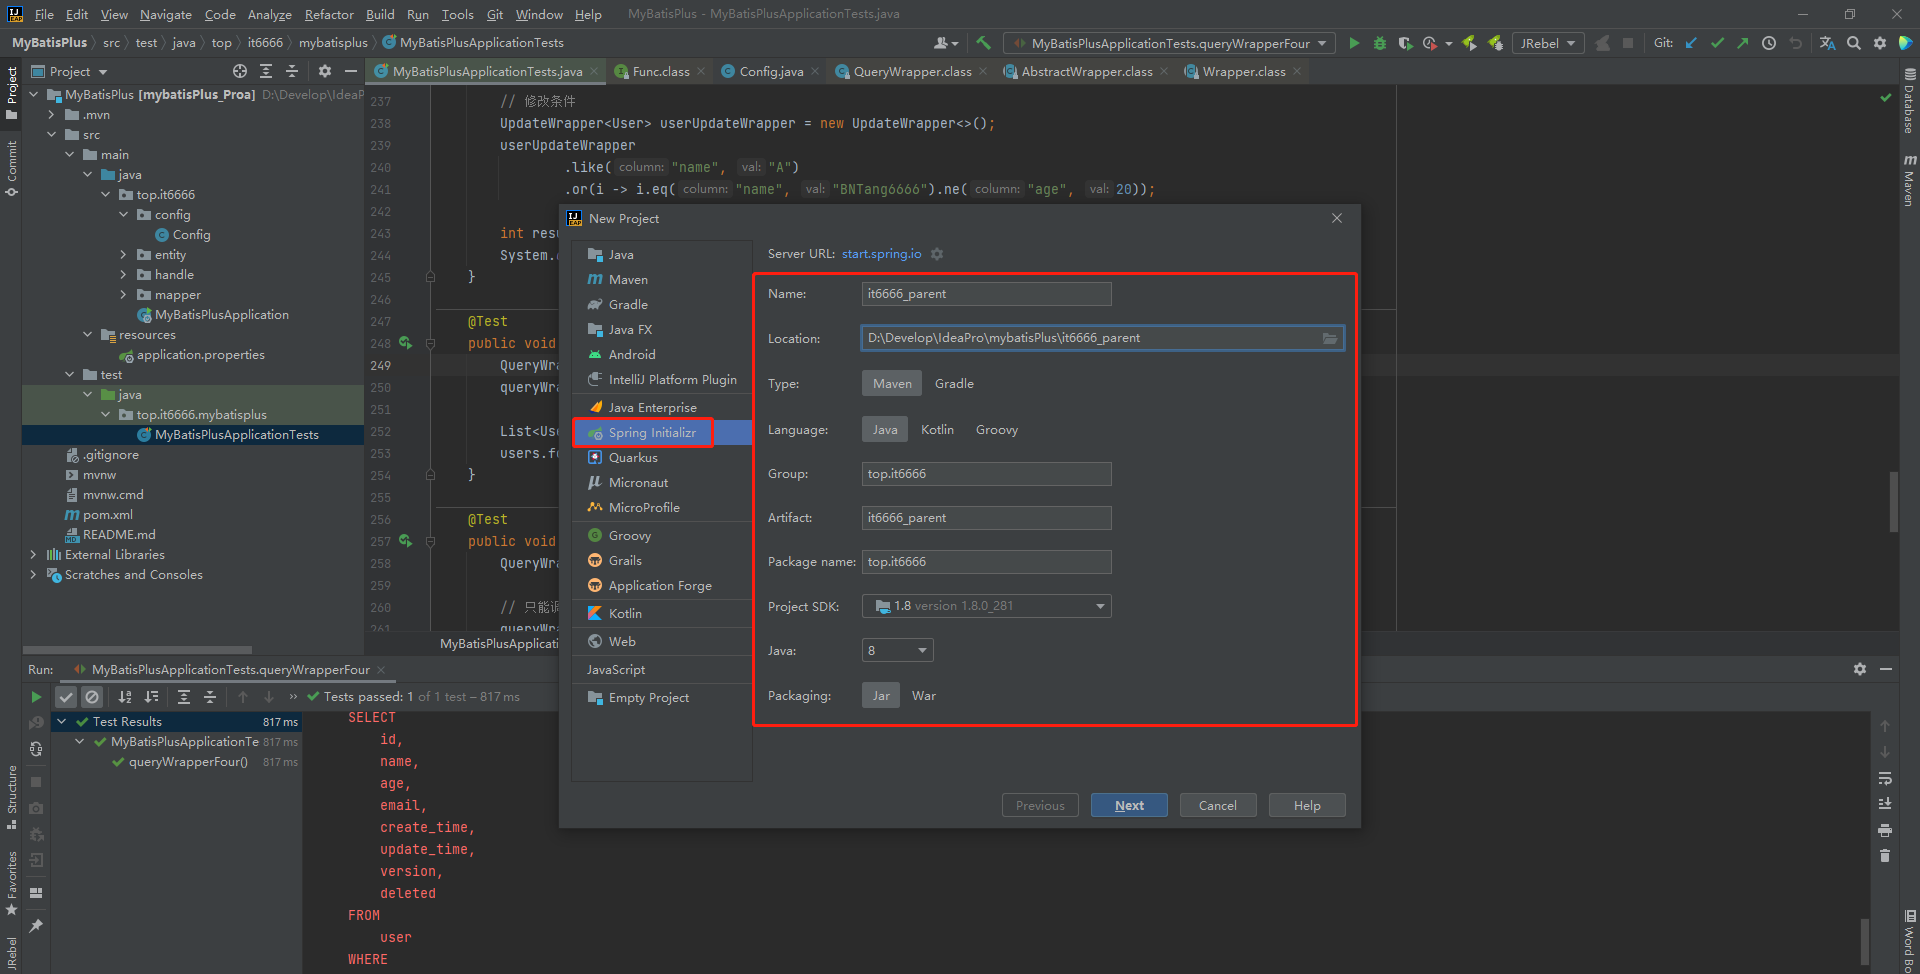1920x974 pixels.
Task: Expand External Libraries node
Action: [34, 555]
